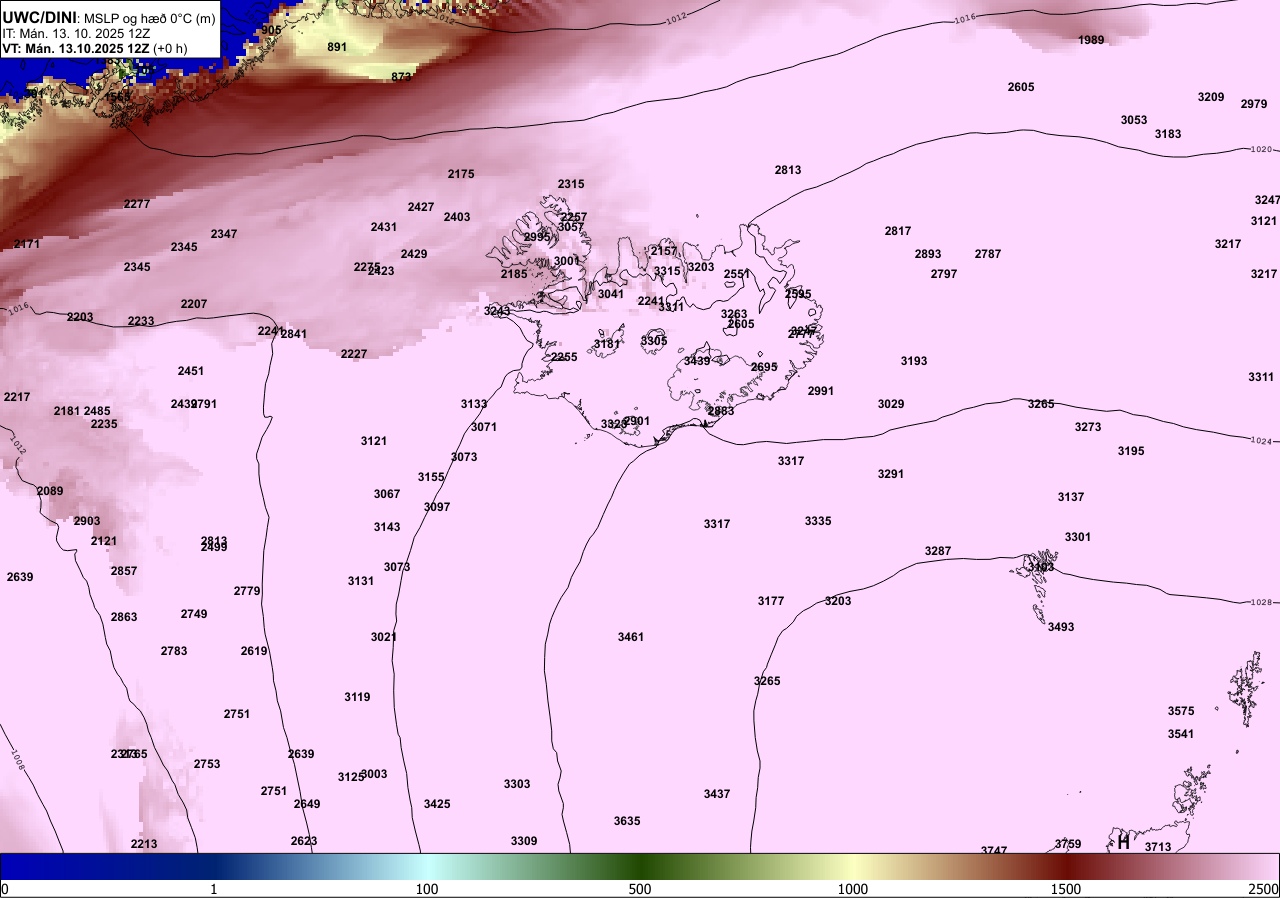The image size is (1280, 898).
Task: Click the 500 tick on color scale
Action: pos(640,889)
